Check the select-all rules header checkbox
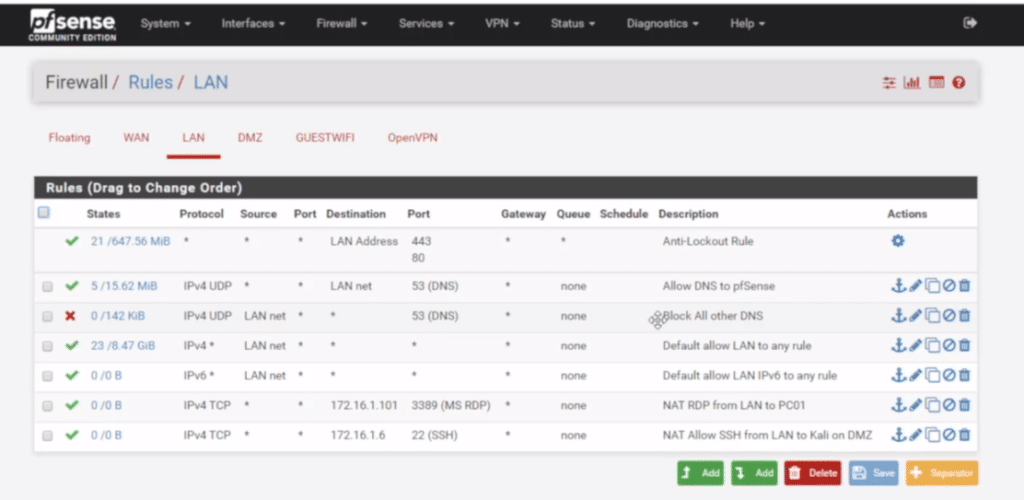The image size is (1024, 500). coord(43,213)
